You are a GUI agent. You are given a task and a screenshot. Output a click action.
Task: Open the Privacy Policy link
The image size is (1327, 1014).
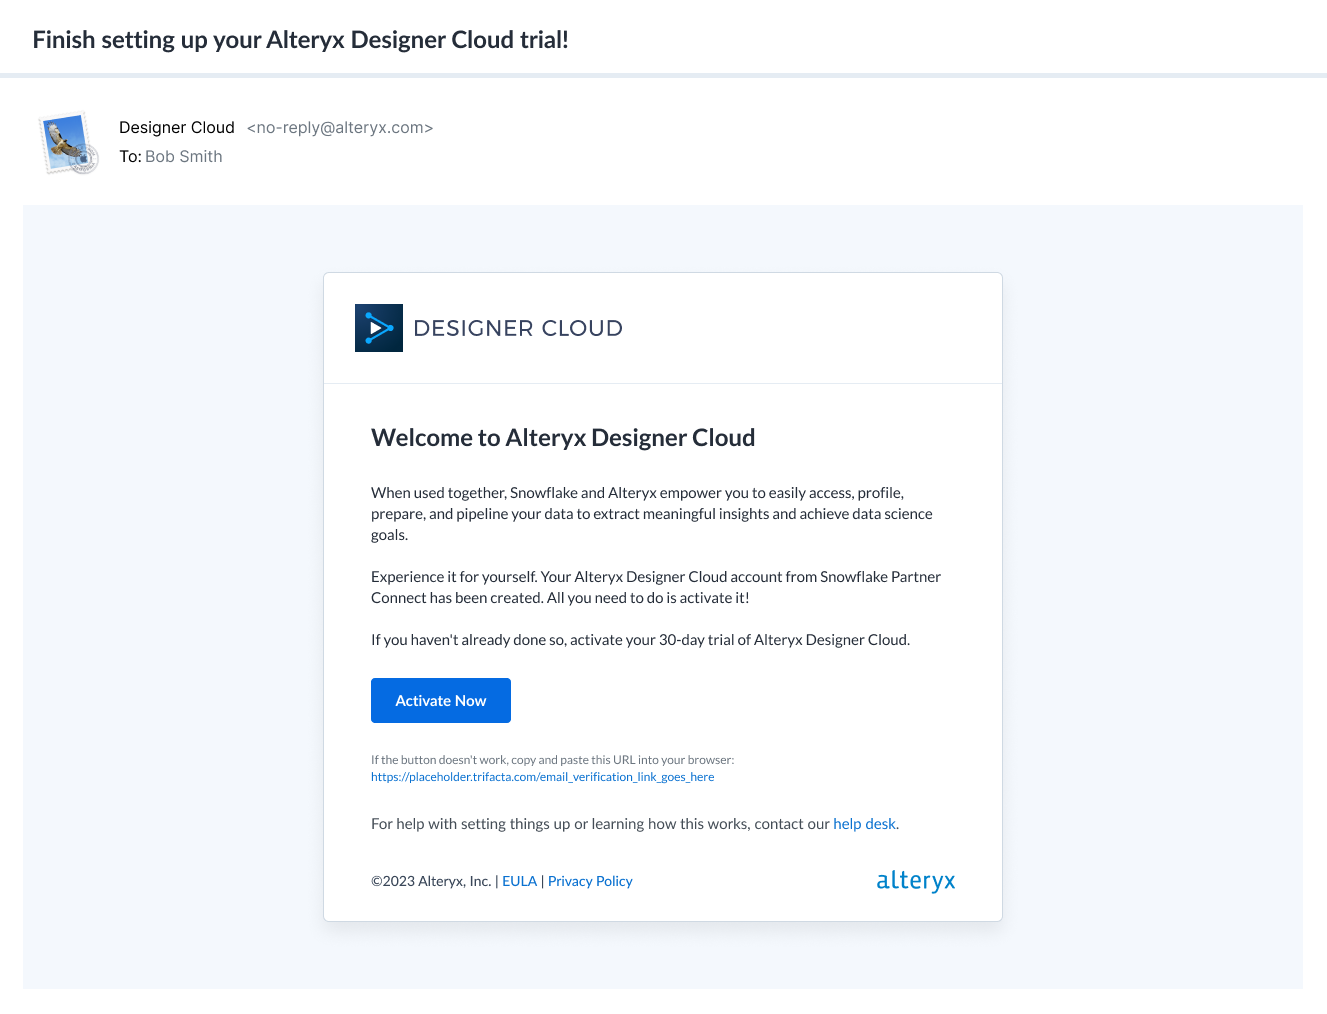pos(590,881)
